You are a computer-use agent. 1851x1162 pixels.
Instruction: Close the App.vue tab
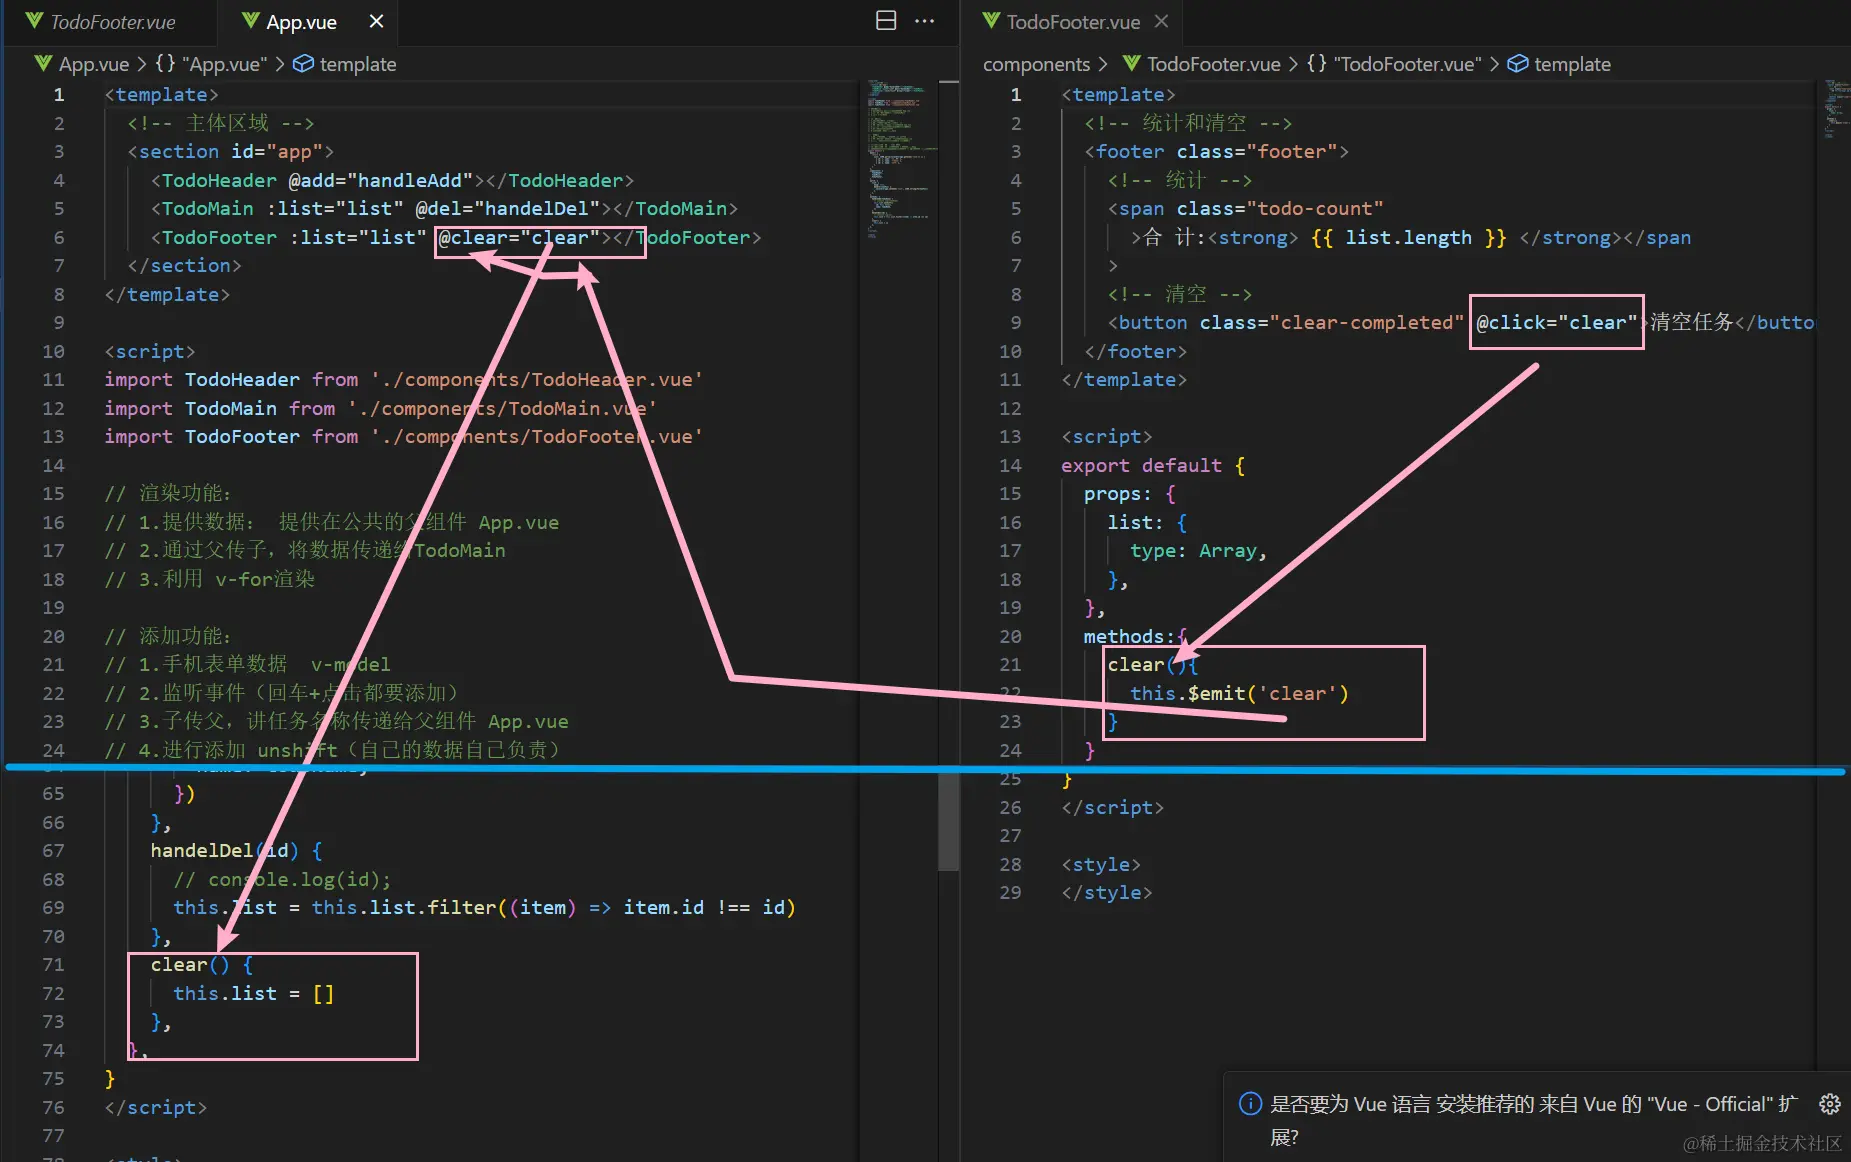pyautogui.click(x=376, y=21)
